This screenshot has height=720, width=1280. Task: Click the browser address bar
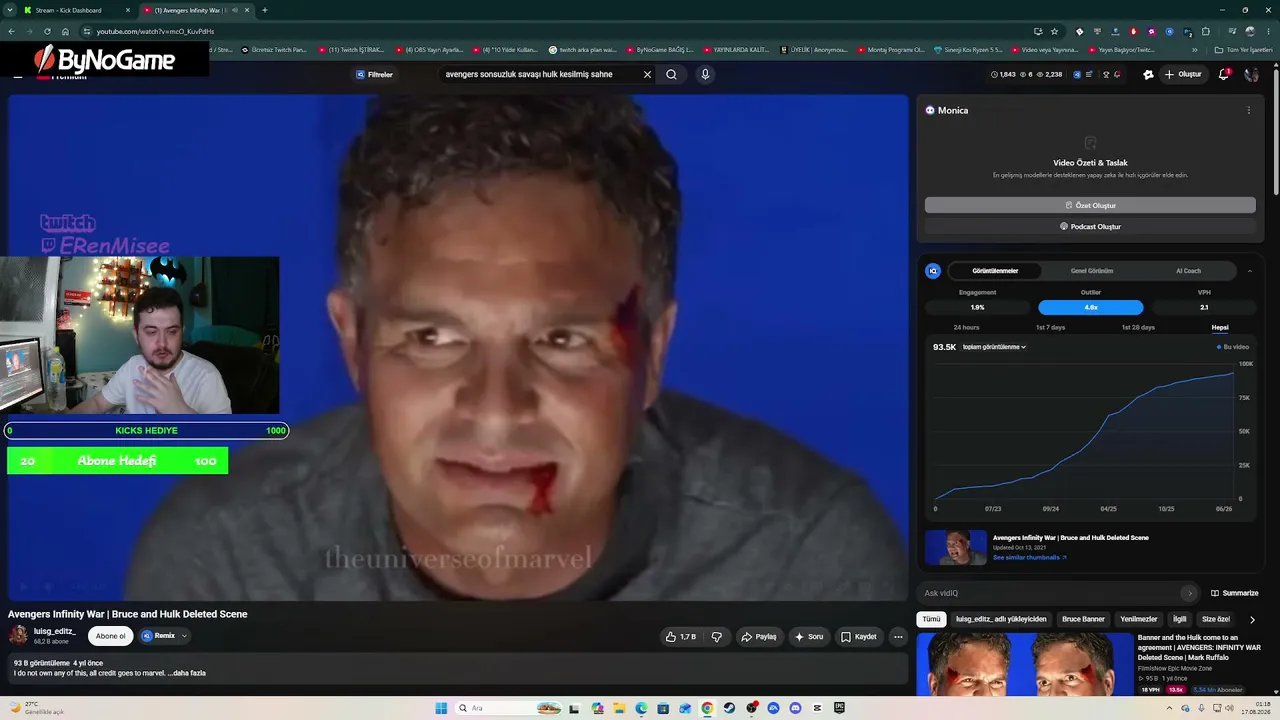[x=560, y=31]
